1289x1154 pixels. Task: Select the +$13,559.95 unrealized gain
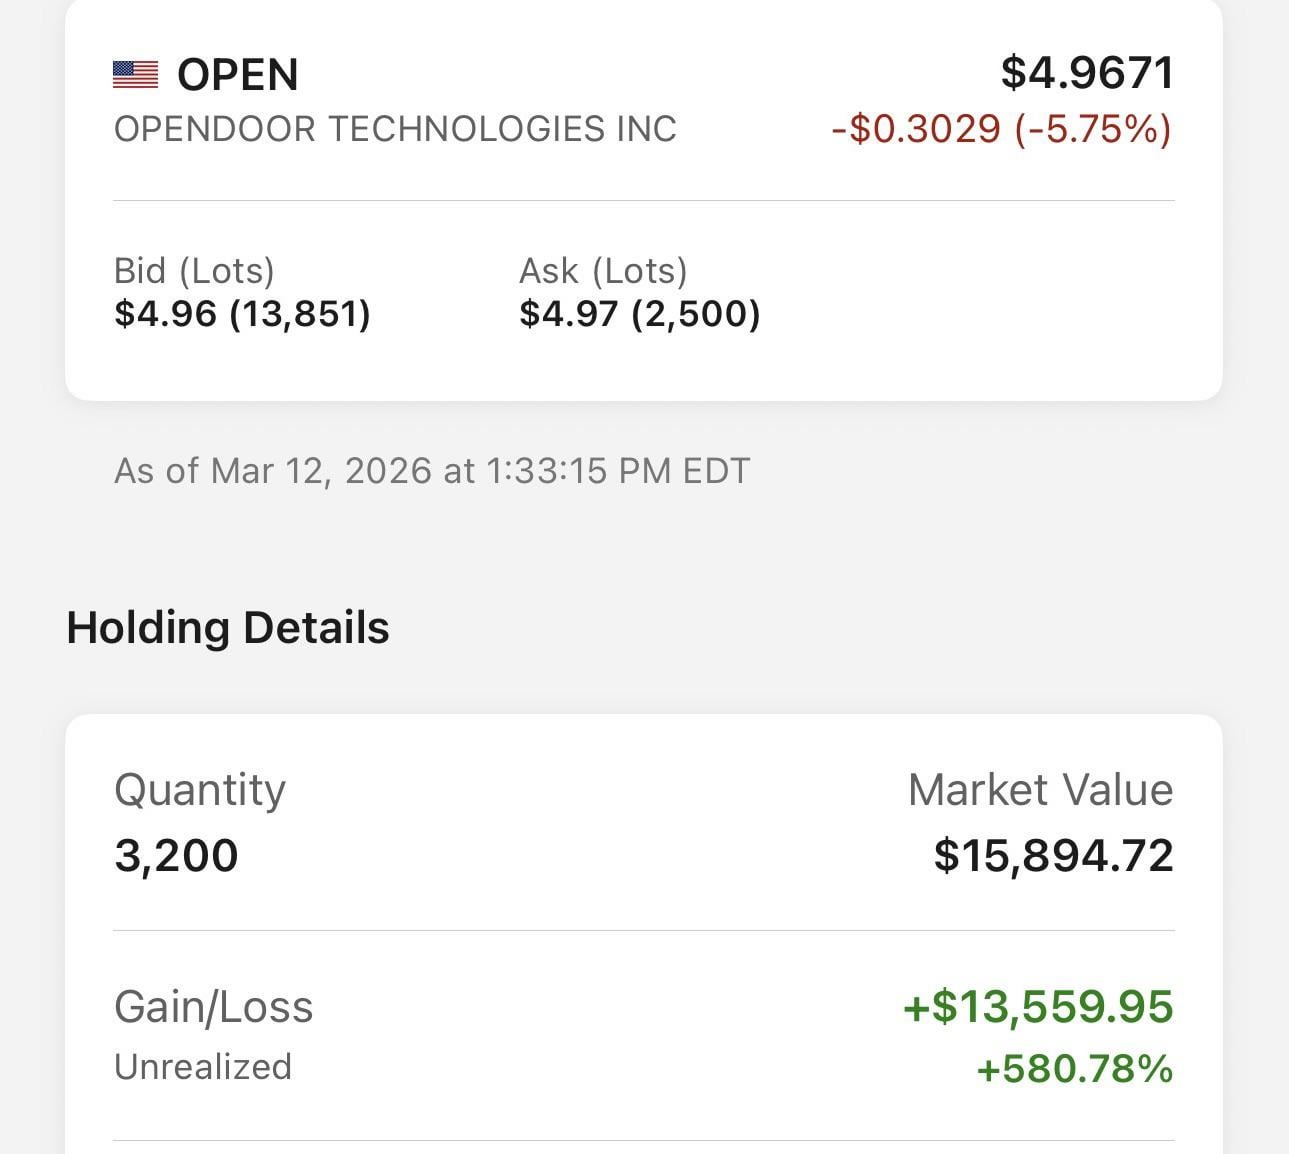pyautogui.click(x=1038, y=1007)
